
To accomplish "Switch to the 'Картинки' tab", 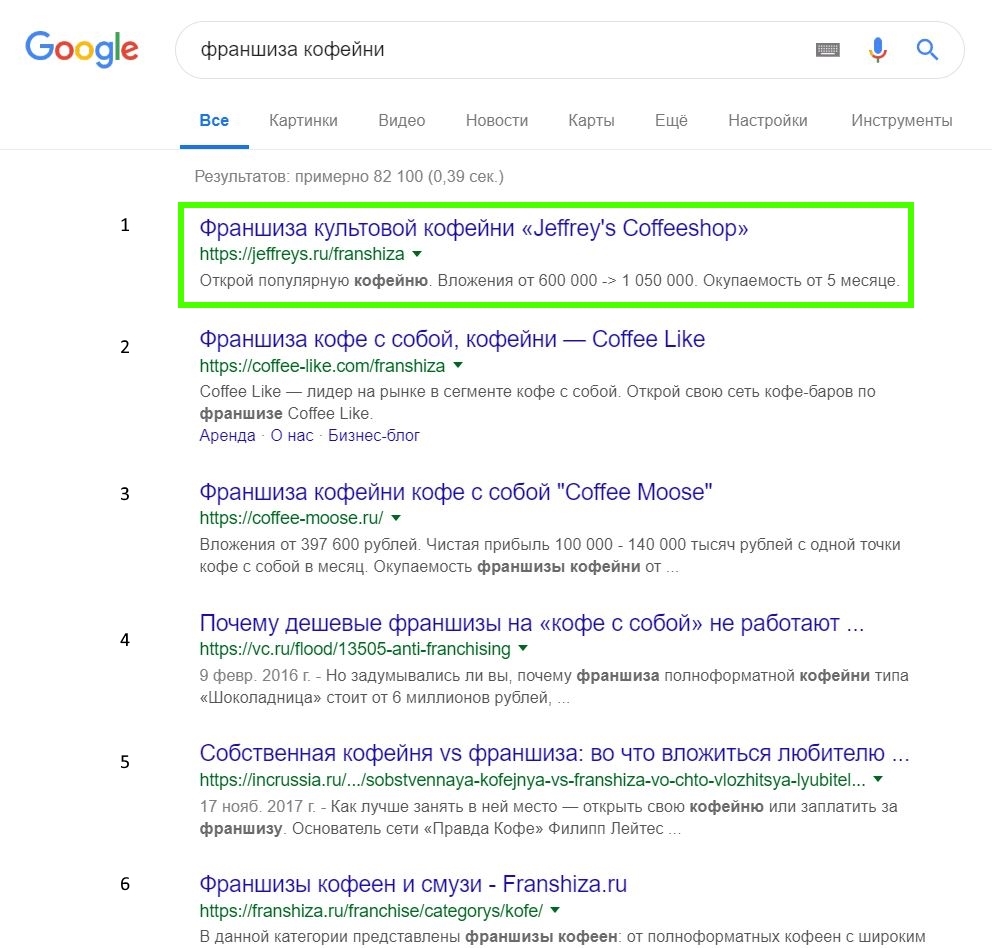I will (303, 120).
